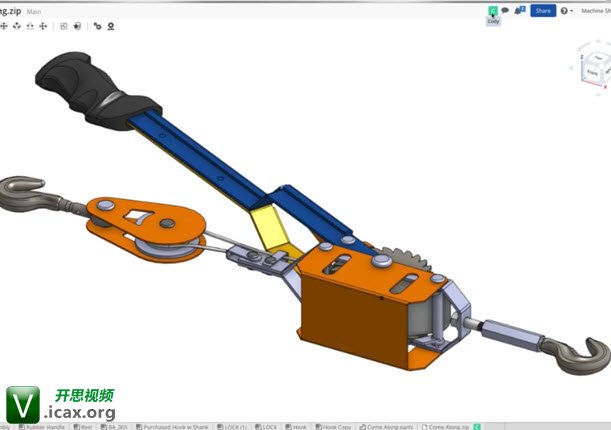The height and width of the screenshot is (430, 611).
Task: Click the Share button
Action: (543, 11)
